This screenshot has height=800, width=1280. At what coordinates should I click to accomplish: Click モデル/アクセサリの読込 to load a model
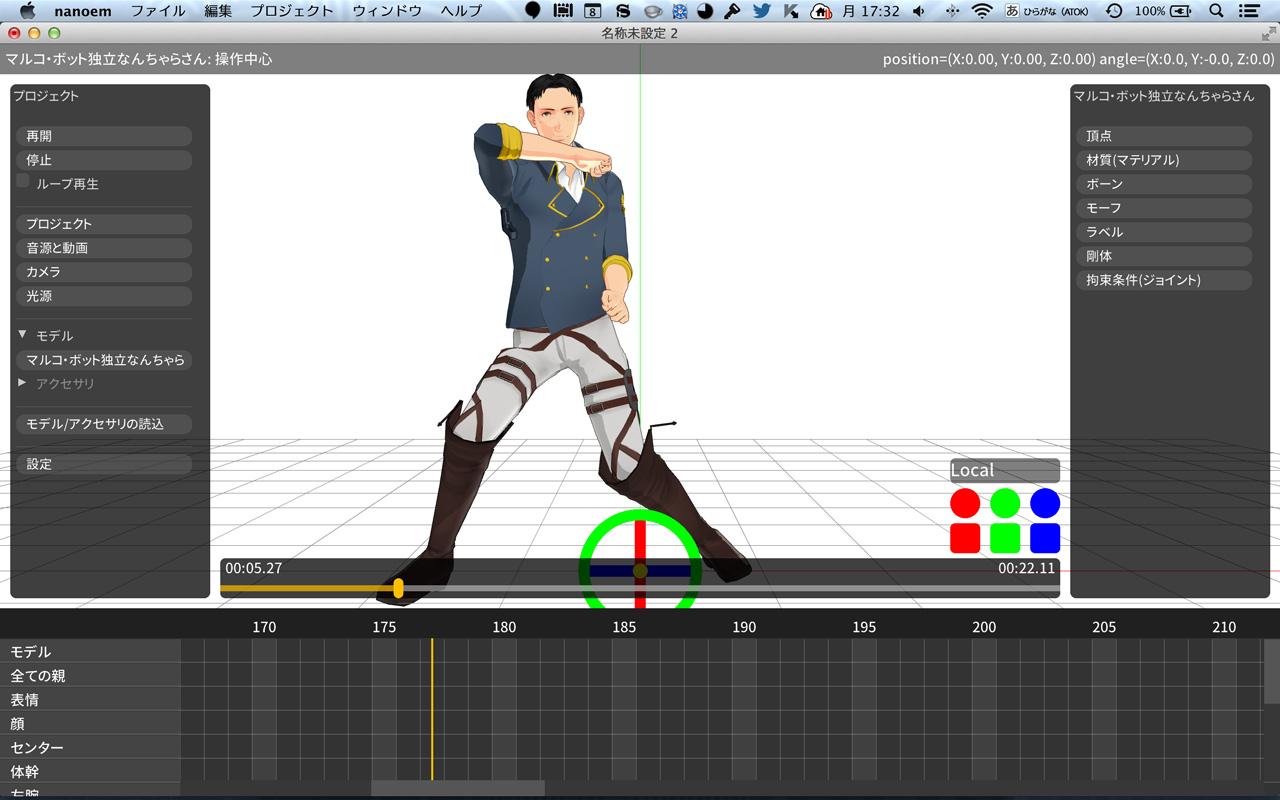pos(103,423)
